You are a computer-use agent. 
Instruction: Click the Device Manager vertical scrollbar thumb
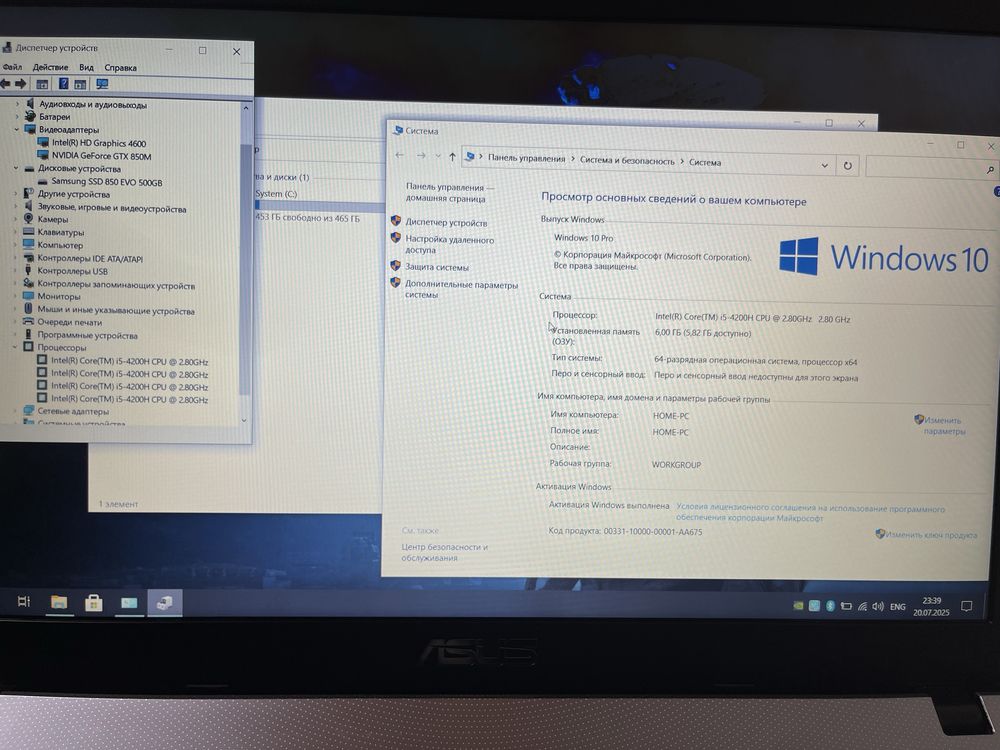pos(245,268)
